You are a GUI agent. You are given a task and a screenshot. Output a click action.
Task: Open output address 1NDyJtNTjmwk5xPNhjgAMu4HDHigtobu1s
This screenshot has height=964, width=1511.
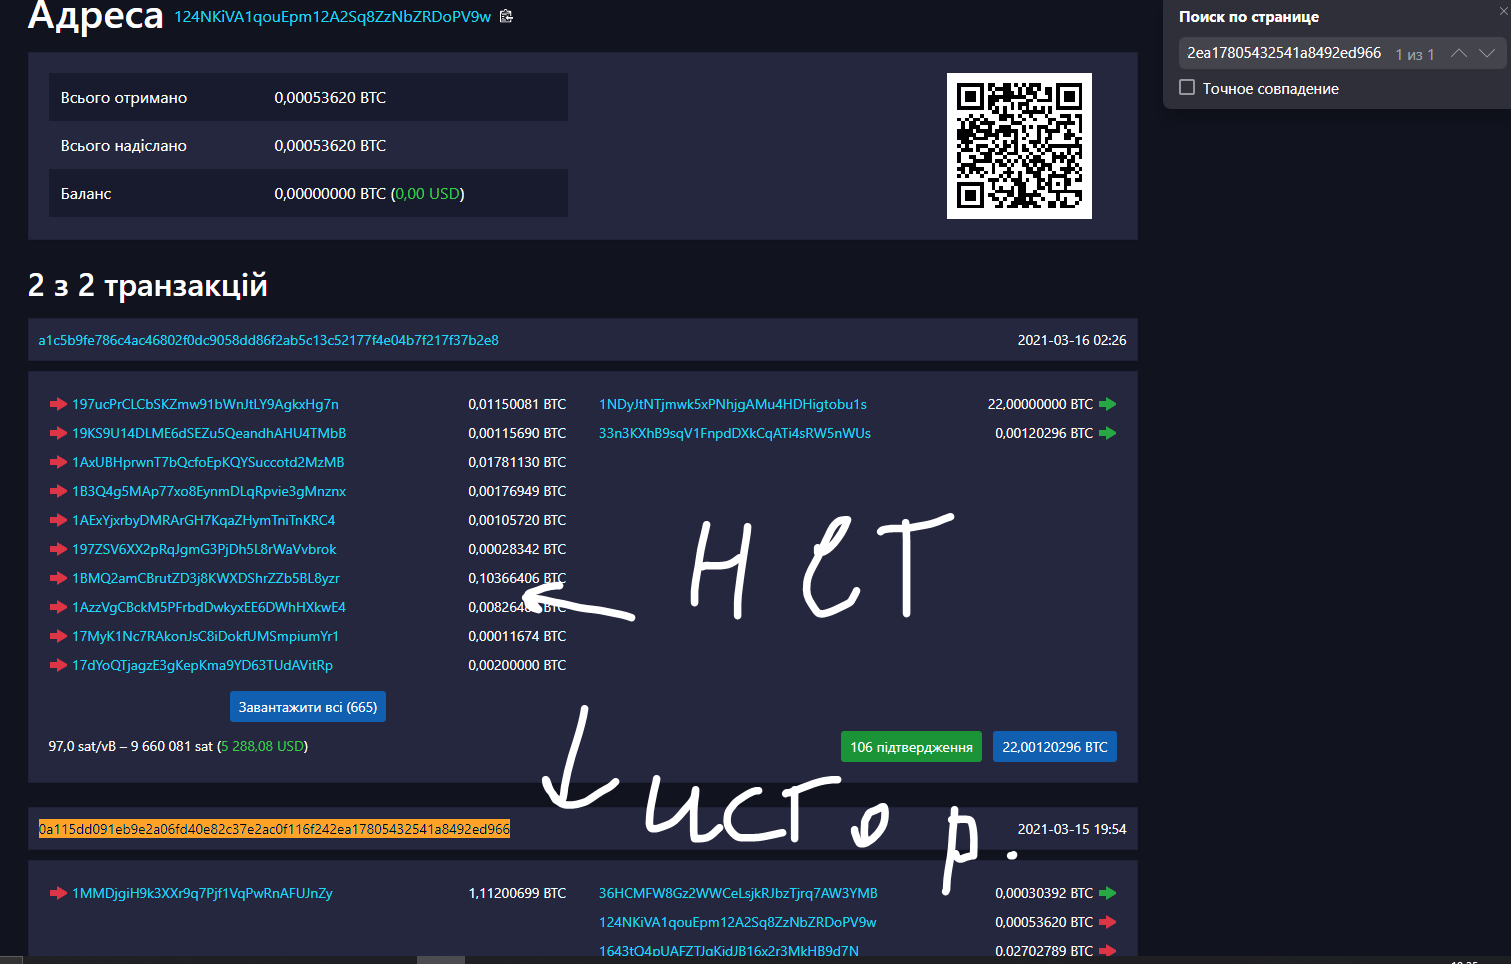pos(732,405)
